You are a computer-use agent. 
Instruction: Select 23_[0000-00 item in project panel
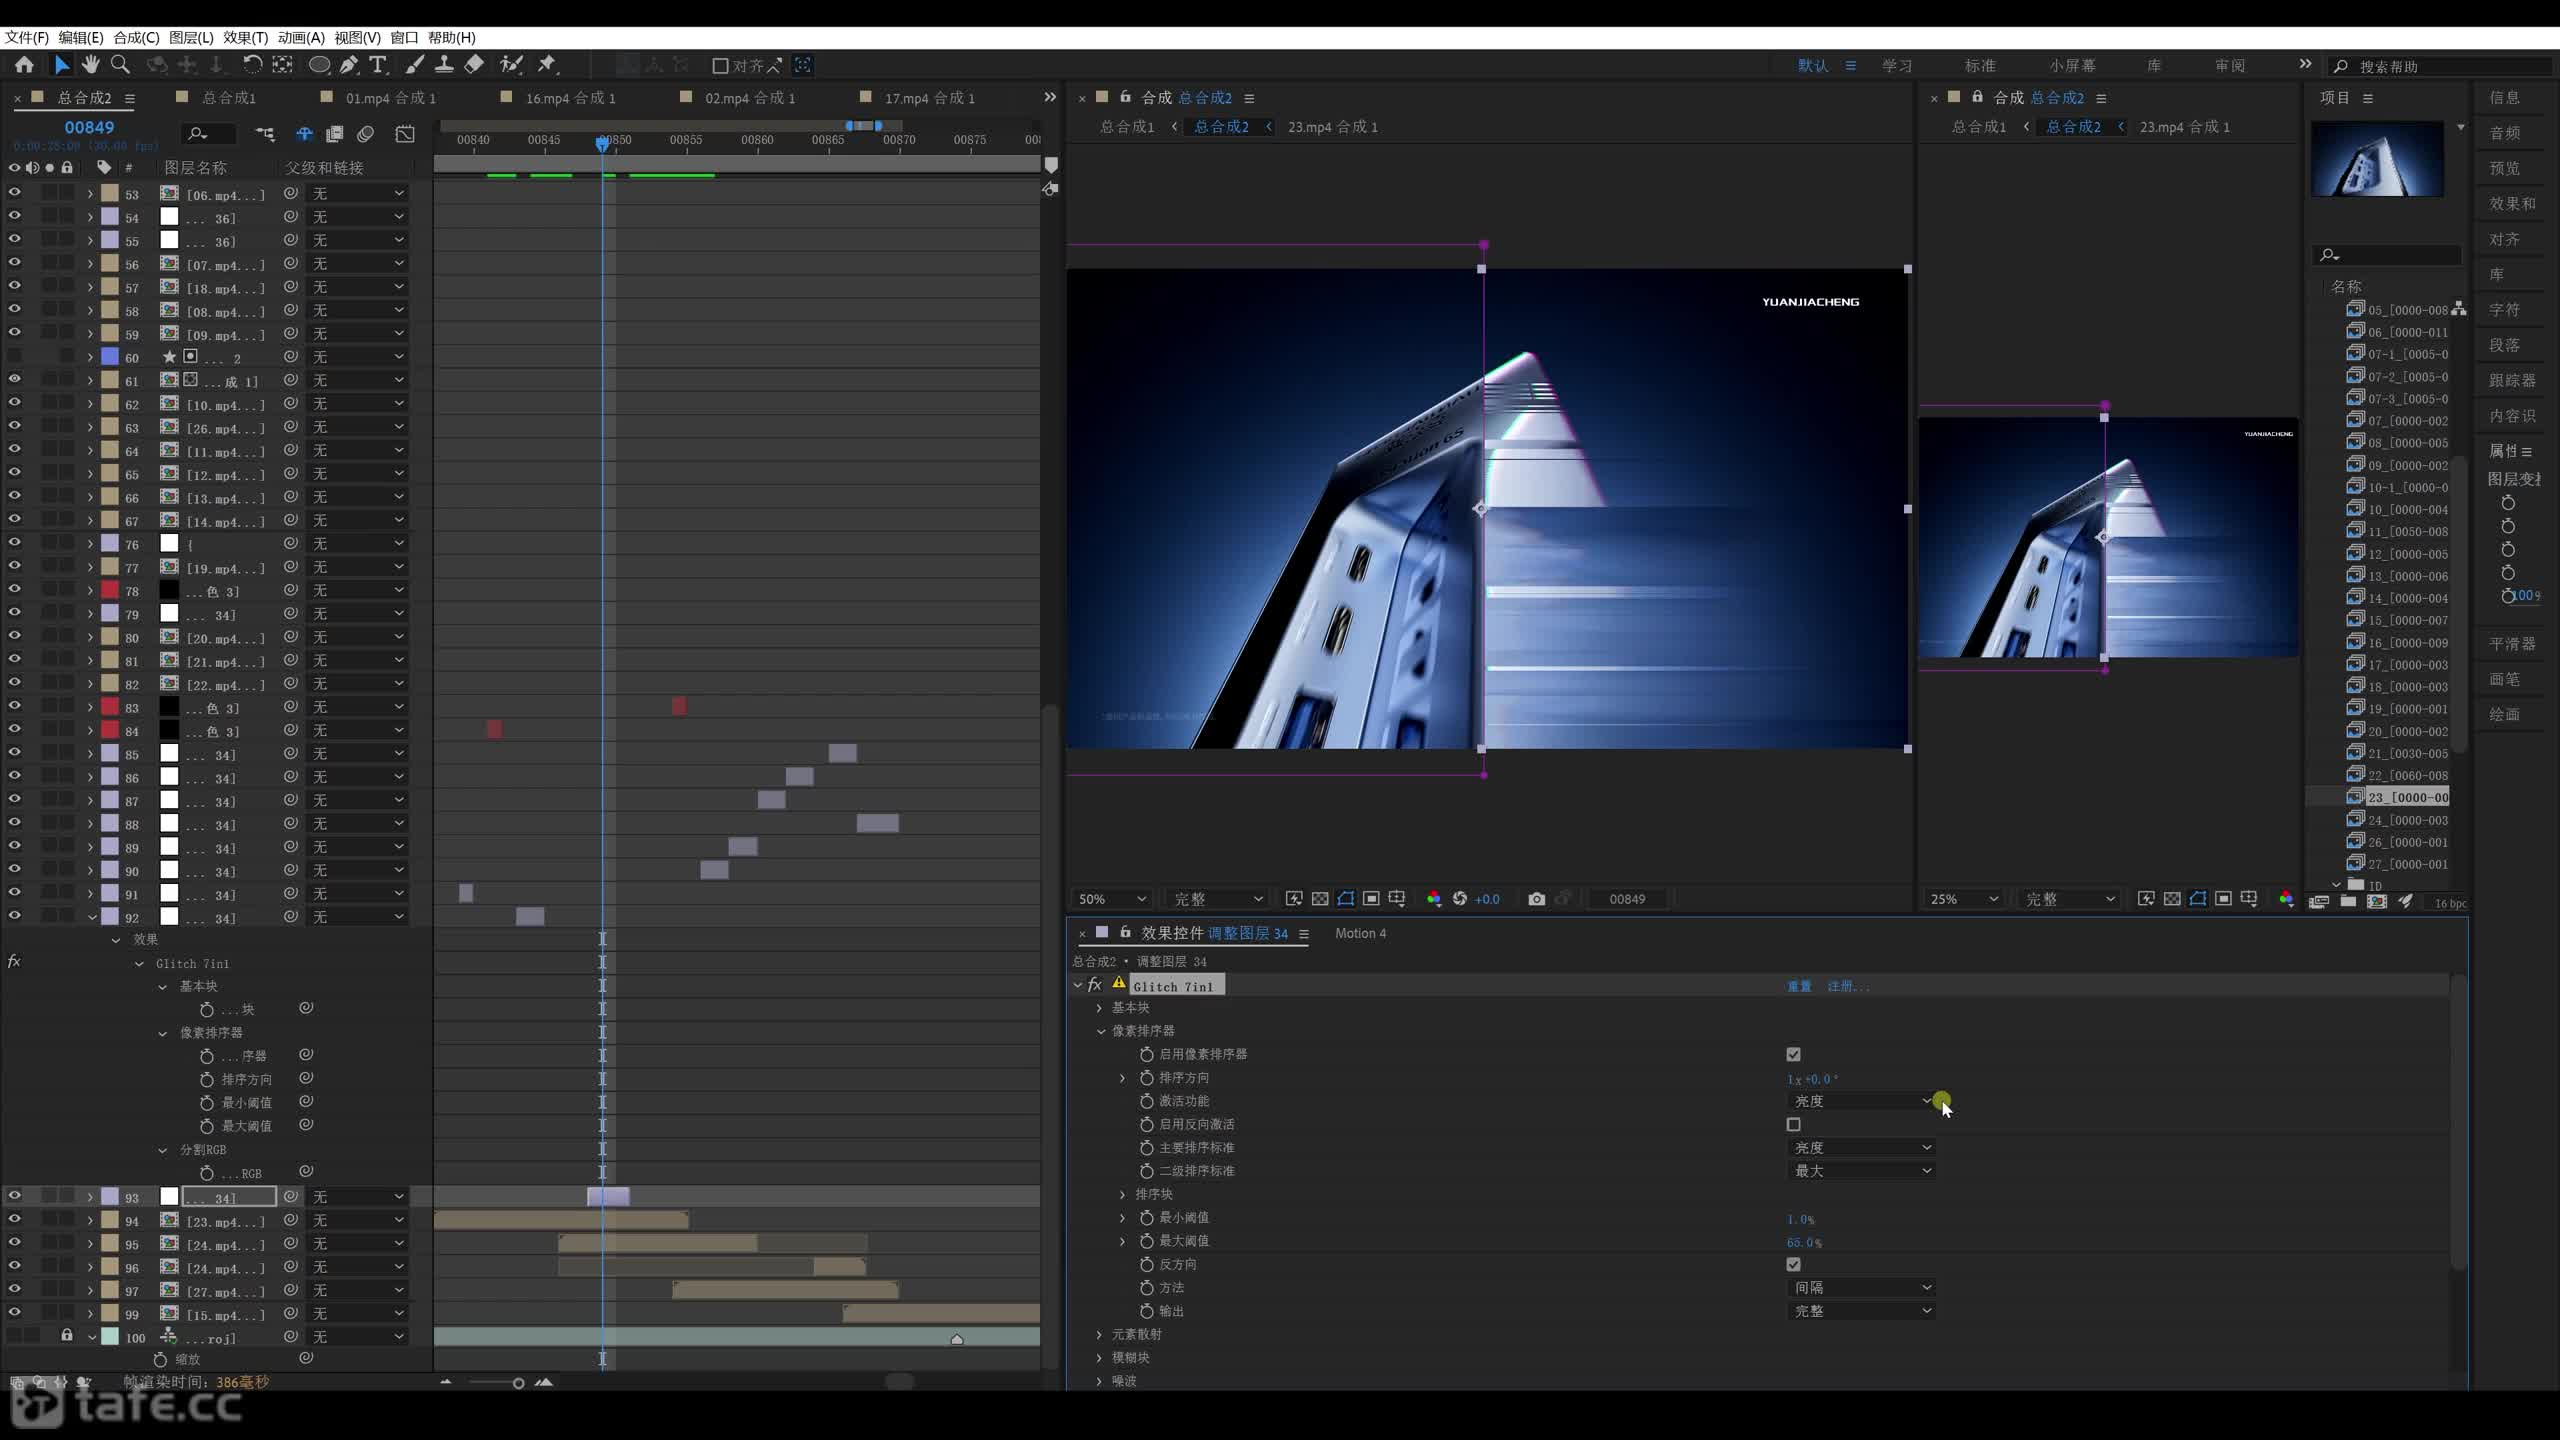[2407, 797]
